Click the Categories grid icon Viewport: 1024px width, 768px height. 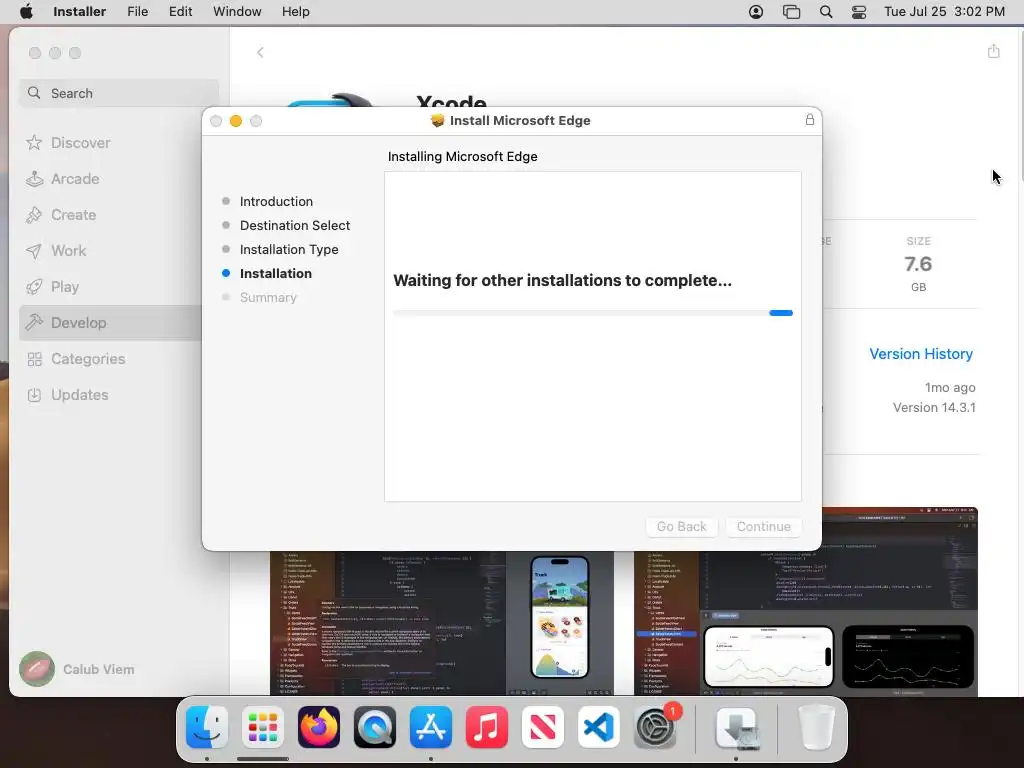click(x=35, y=359)
